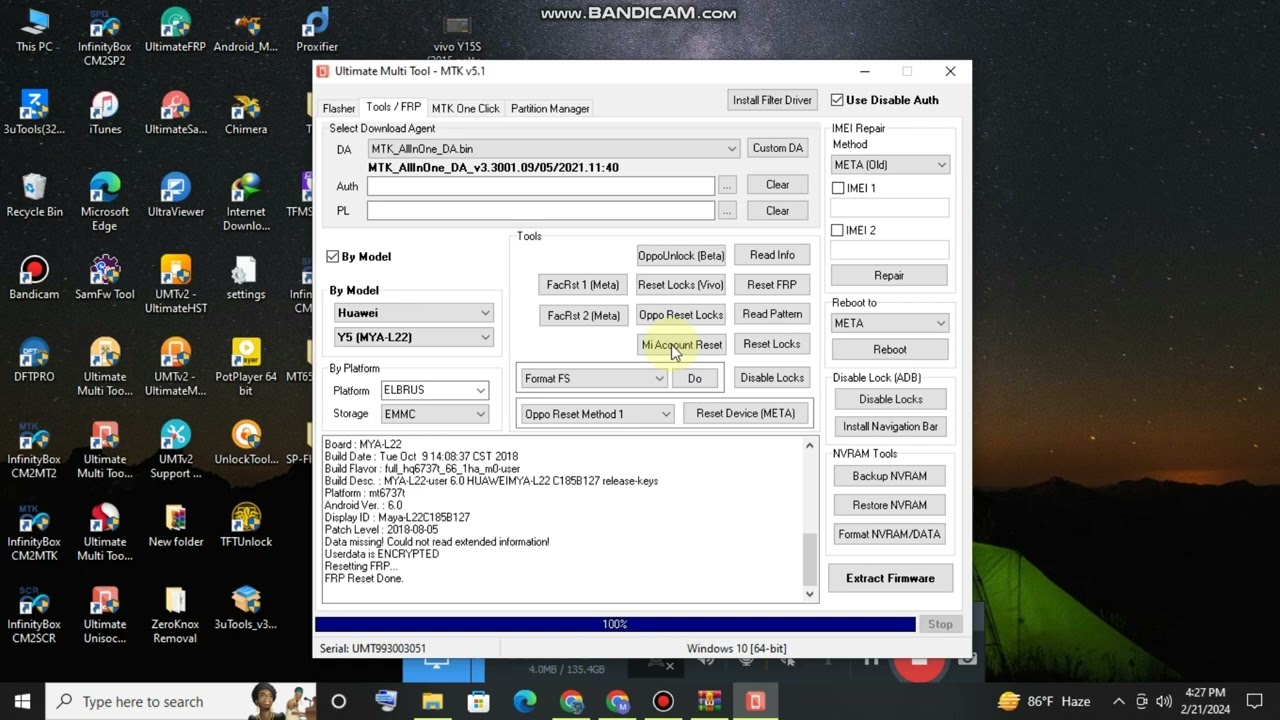Open Microsoft Store from the taskbar
Screen dimensions: 1280x720
pos(478,701)
